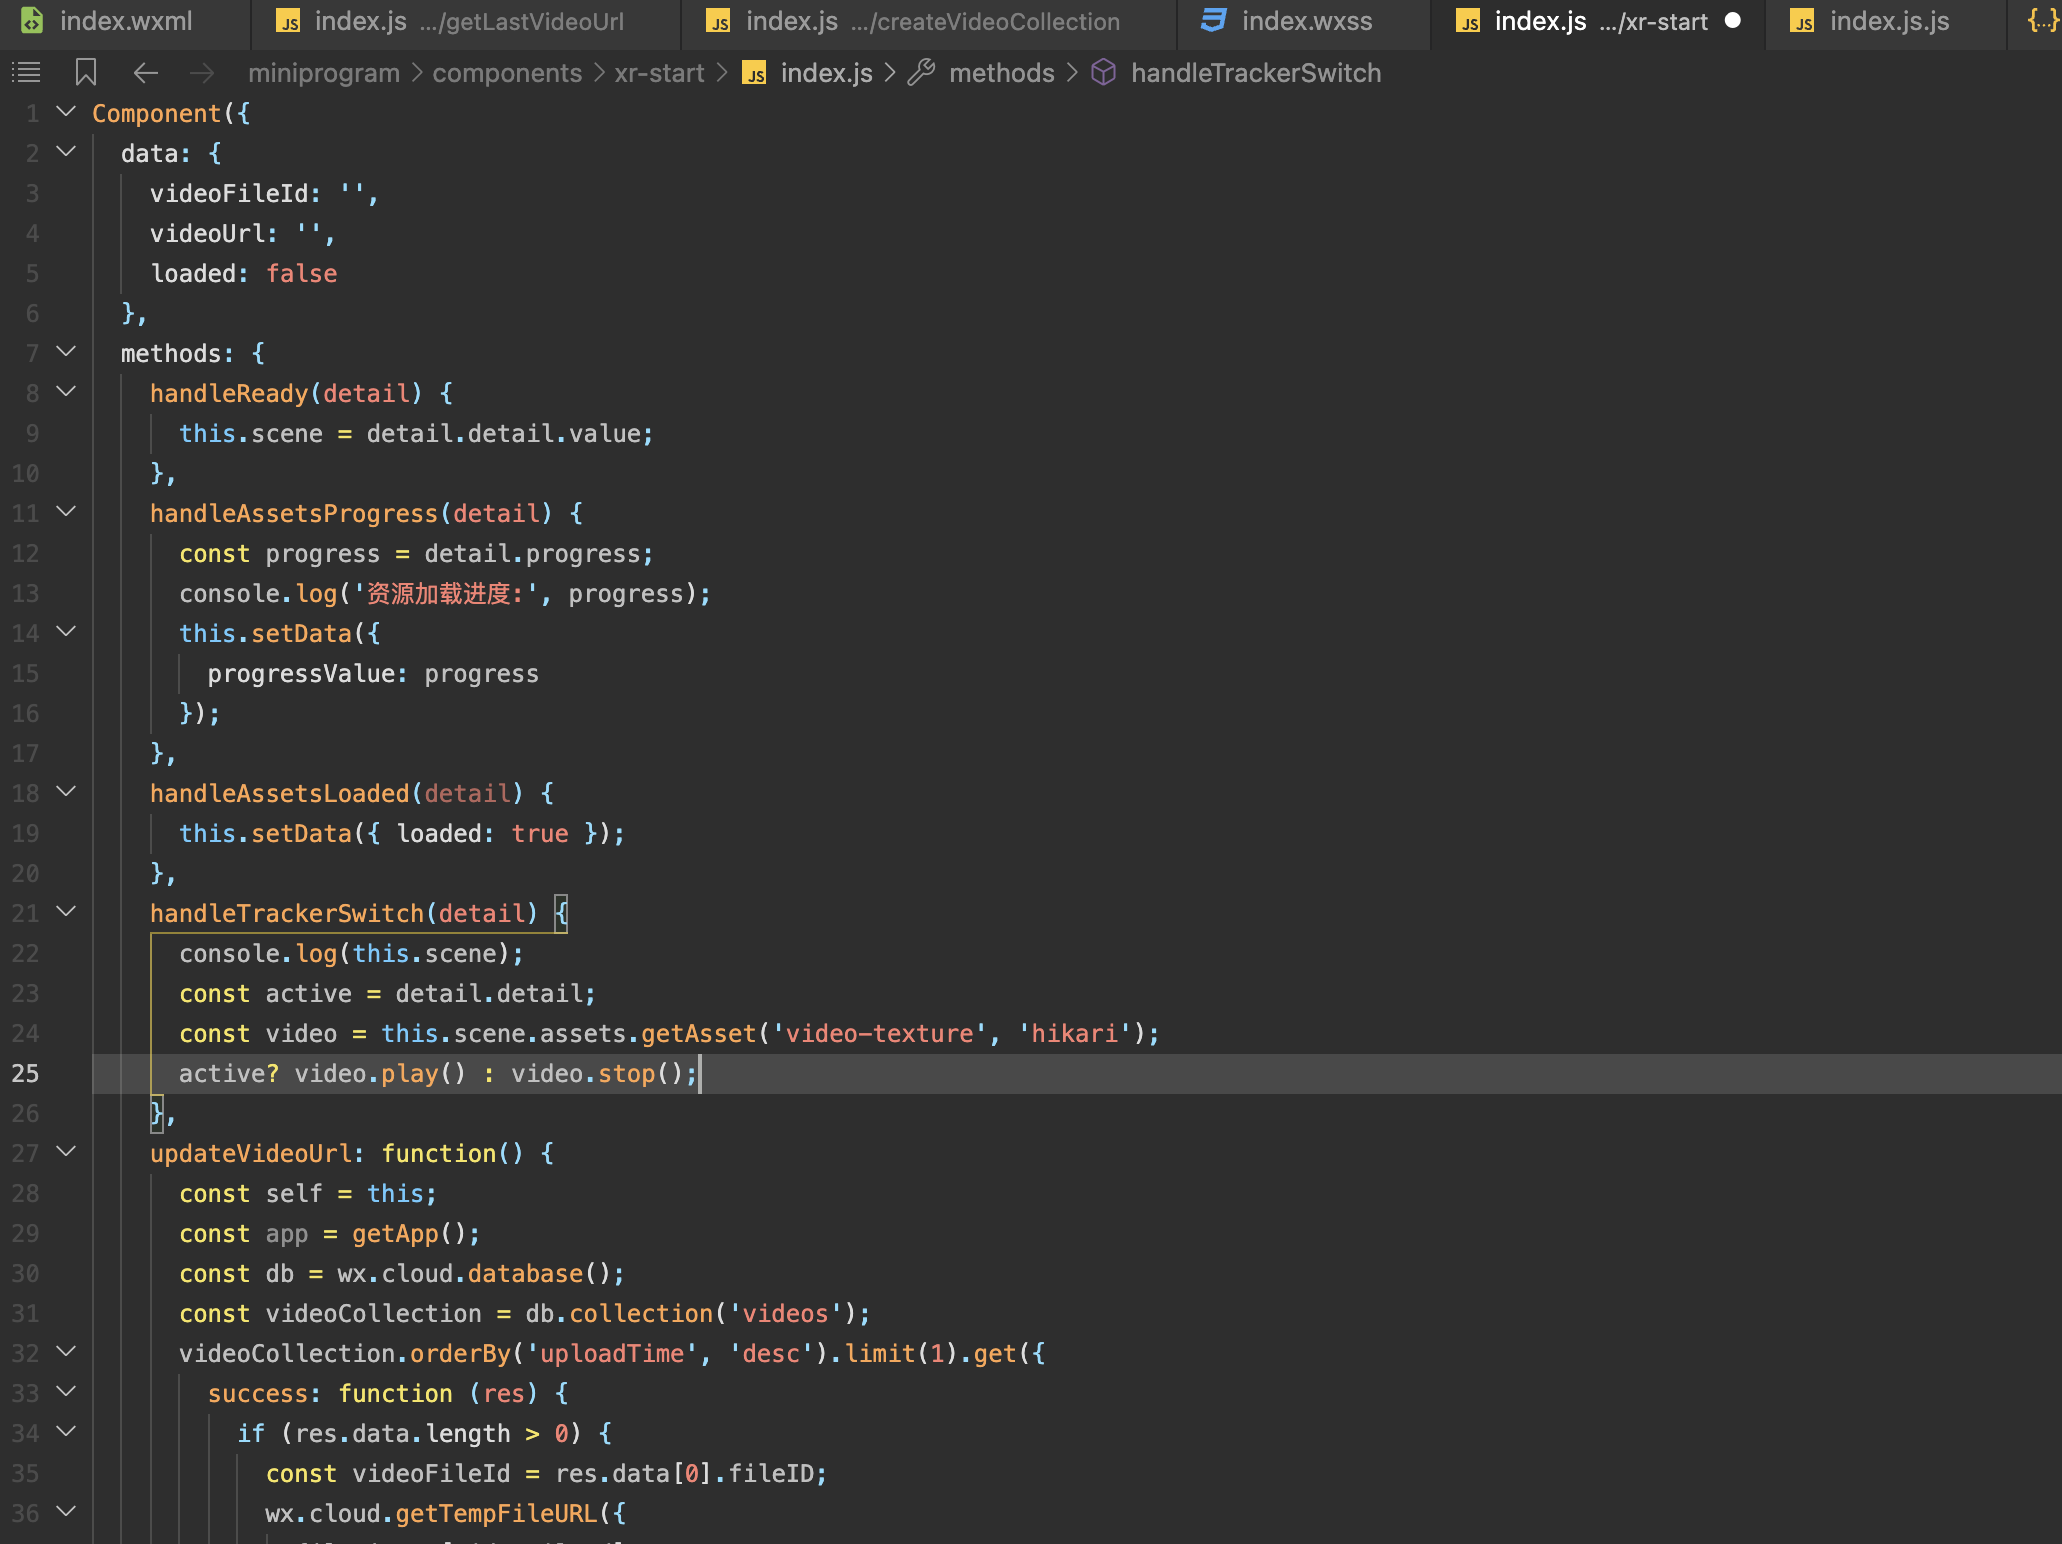Viewport: 2062px width, 1544px height.
Task: Go back with the left arrow icon
Action: coord(146,72)
